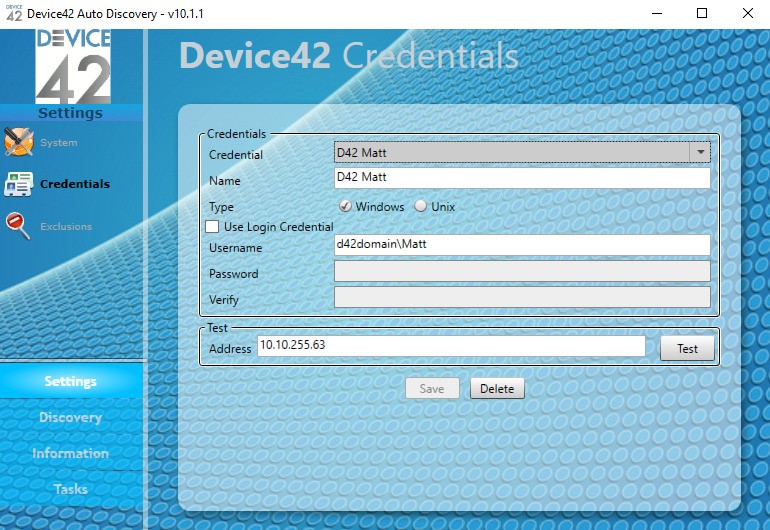Select the System label in the sidebar
Image resolution: width=770 pixels, height=530 pixels.
coord(59,142)
